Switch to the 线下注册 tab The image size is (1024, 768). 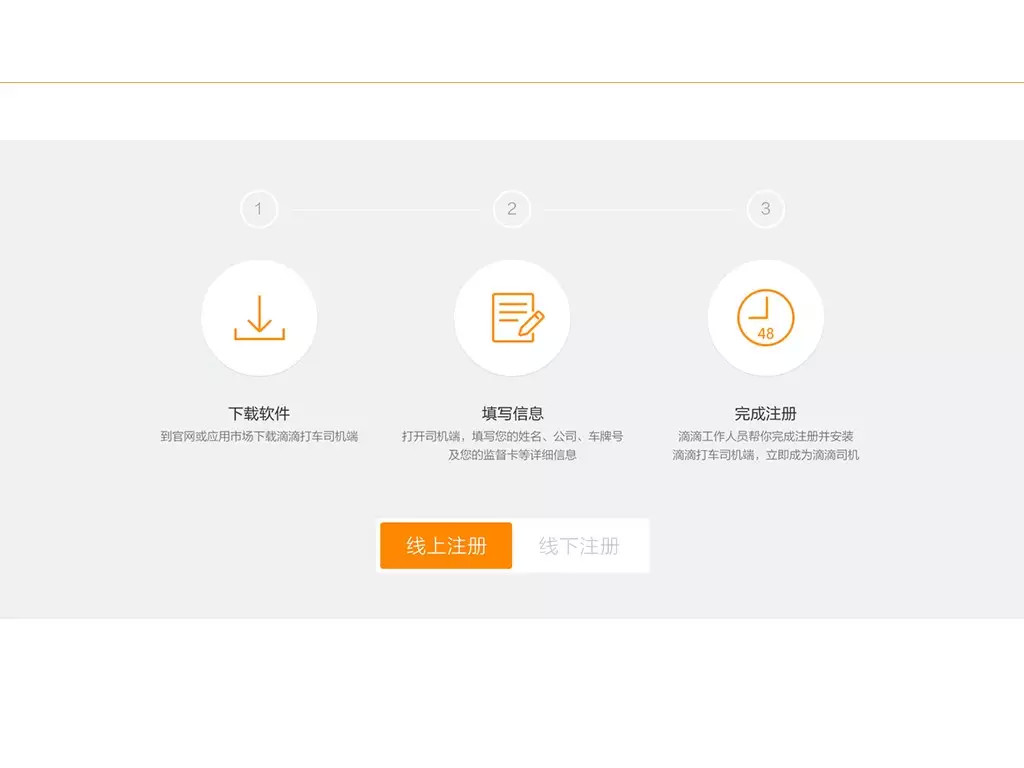pyautogui.click(x=579, y=546)
